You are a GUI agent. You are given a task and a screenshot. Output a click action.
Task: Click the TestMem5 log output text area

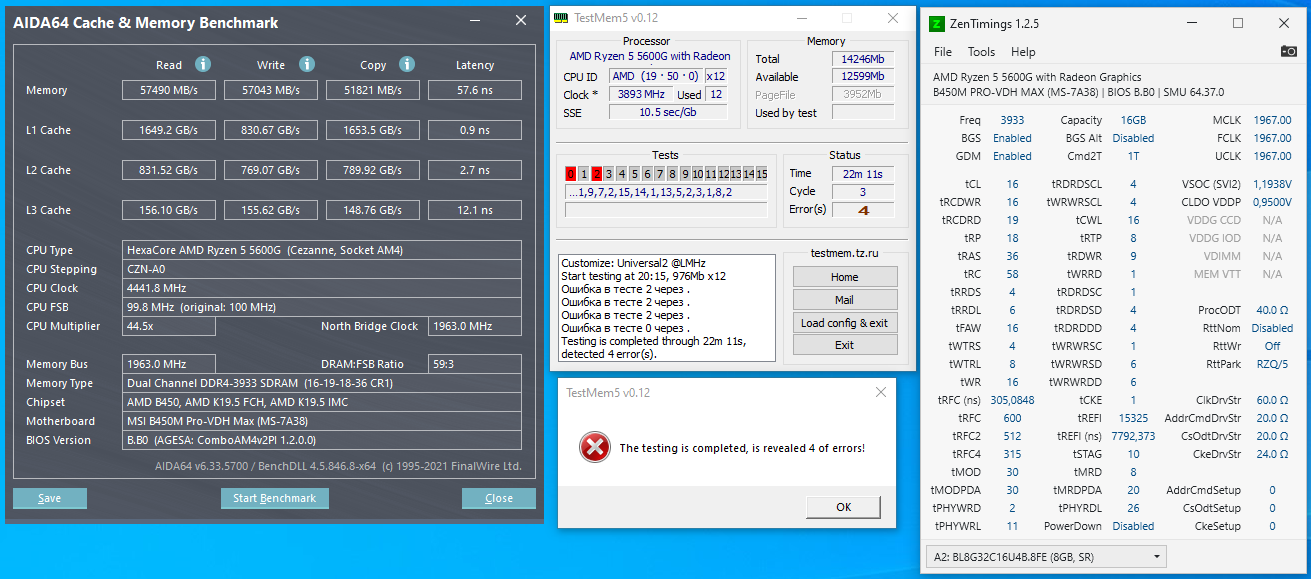point(666,308)
